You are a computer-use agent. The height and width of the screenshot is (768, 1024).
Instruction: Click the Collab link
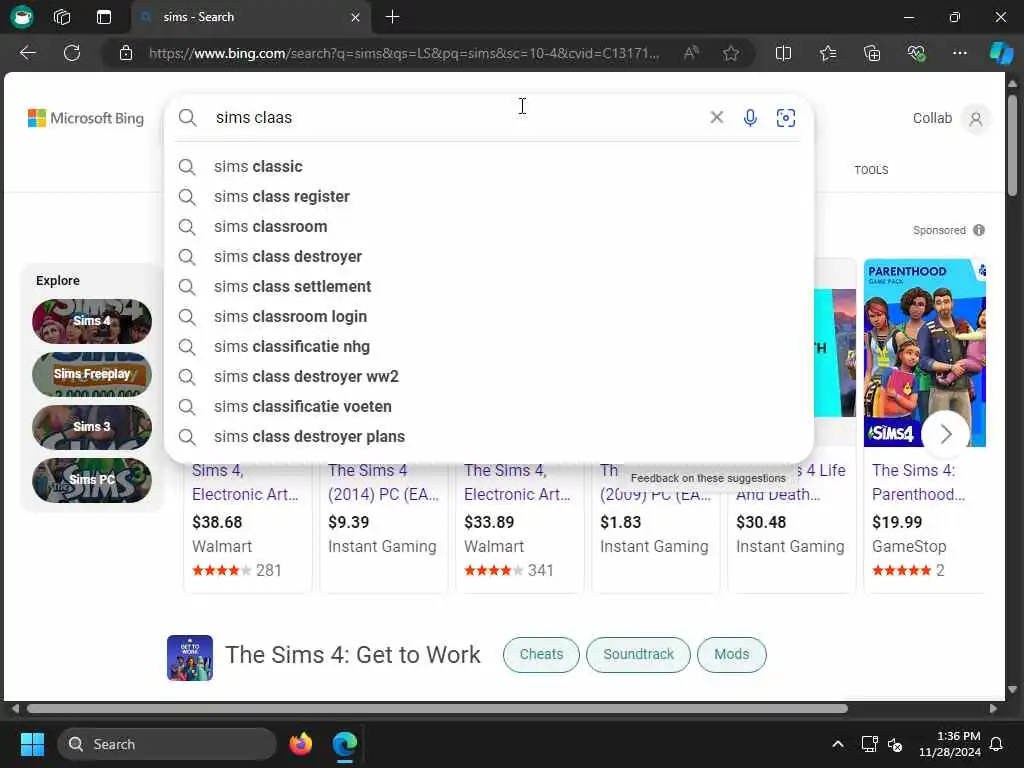pos(932,118)
